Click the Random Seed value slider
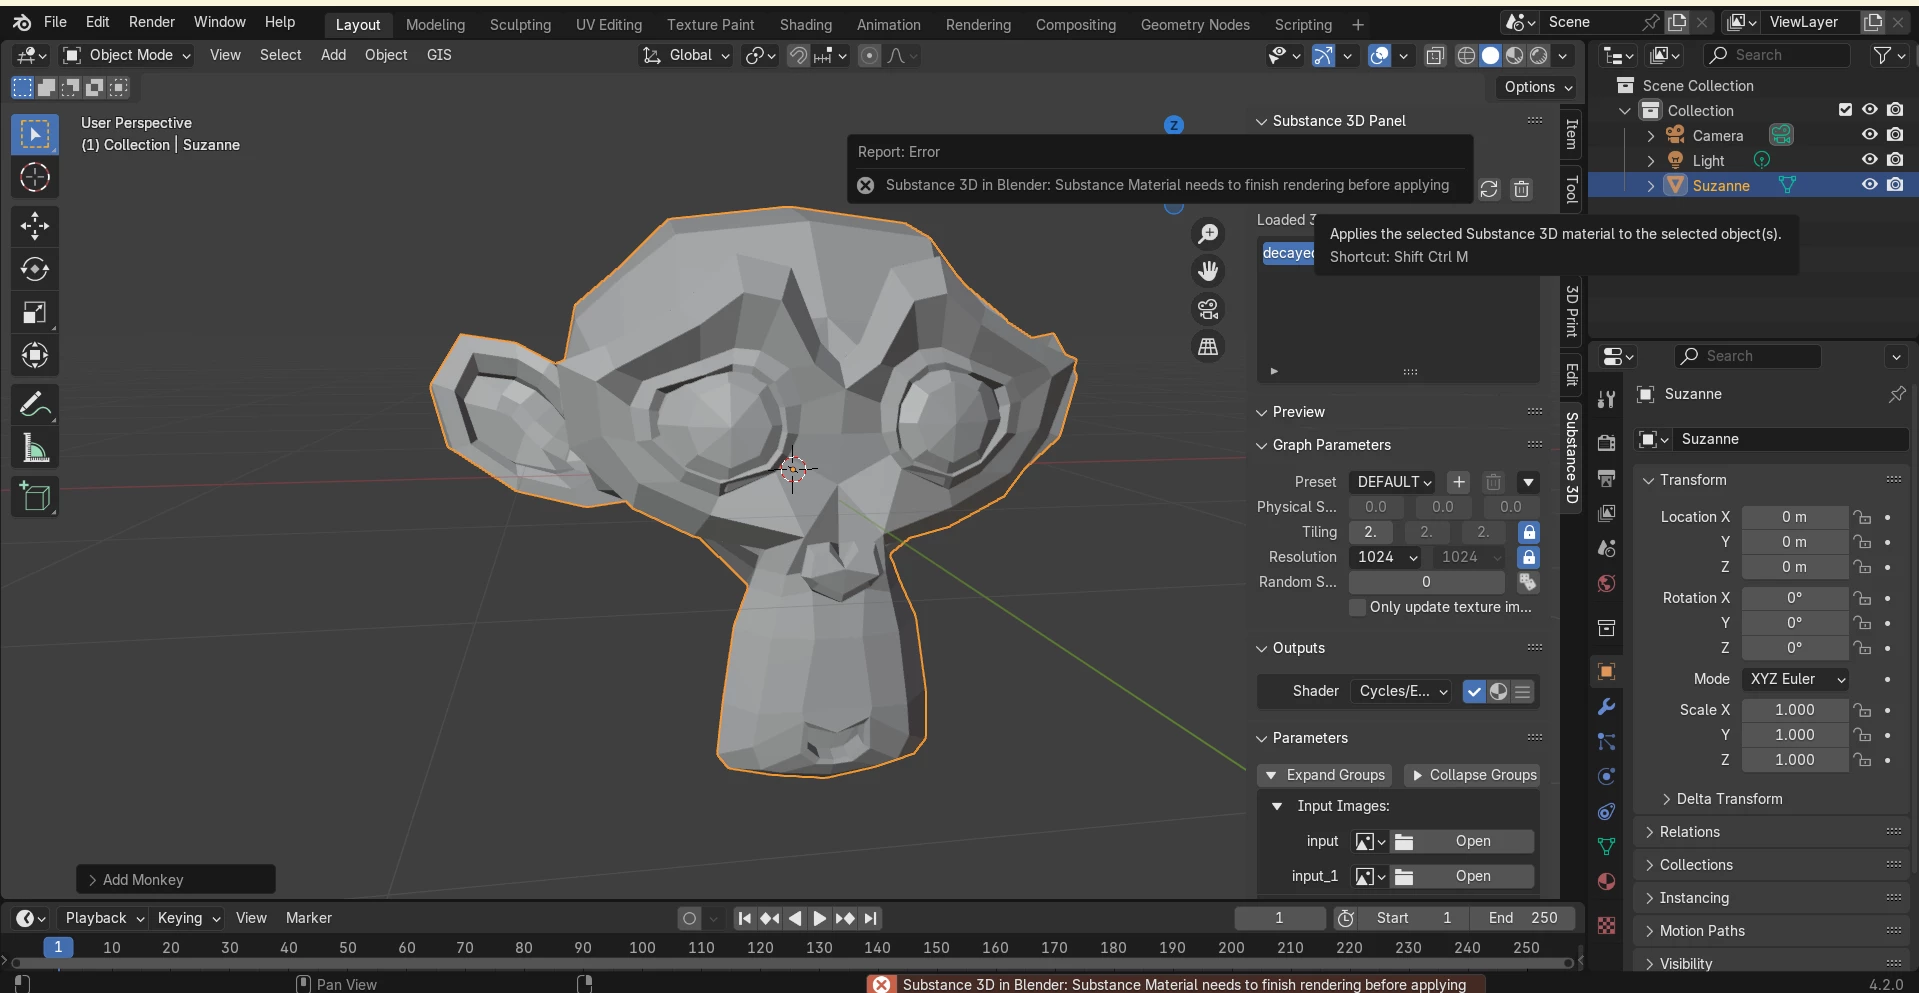This screenshot has height=993, width=1919. 1427,582
